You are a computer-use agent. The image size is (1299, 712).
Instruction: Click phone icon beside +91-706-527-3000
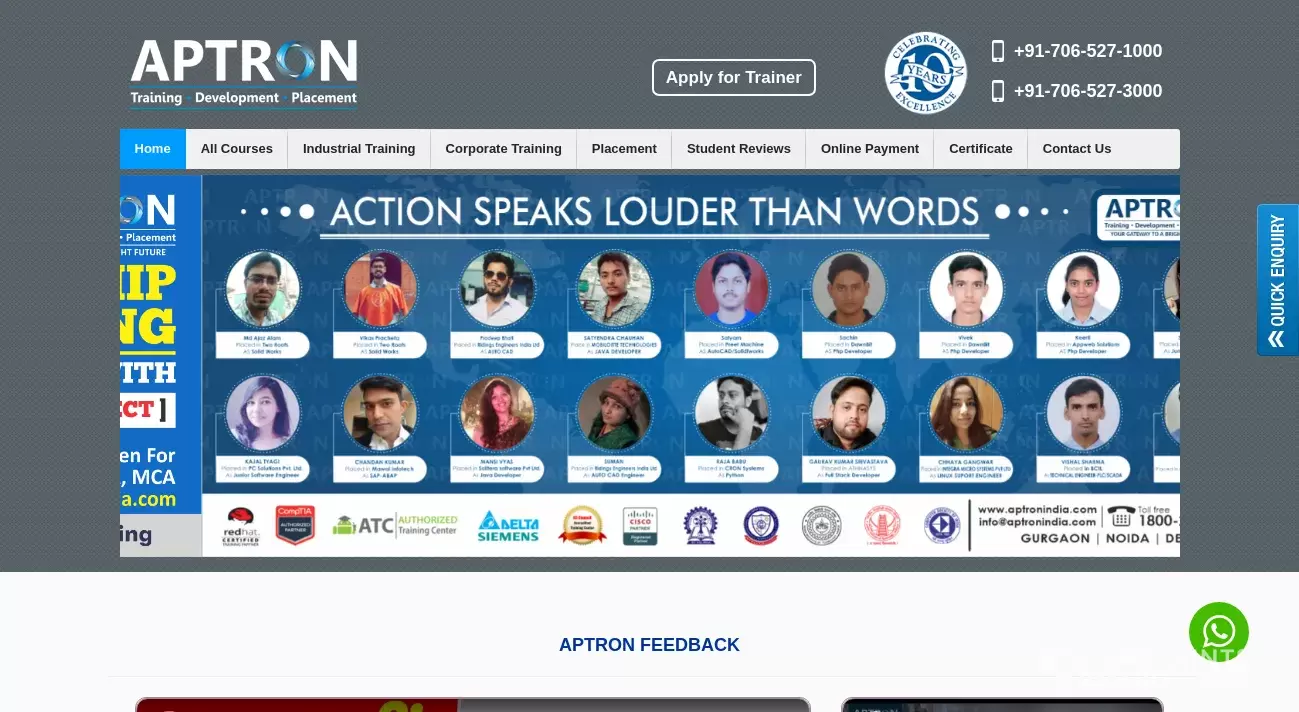point(997,91)
